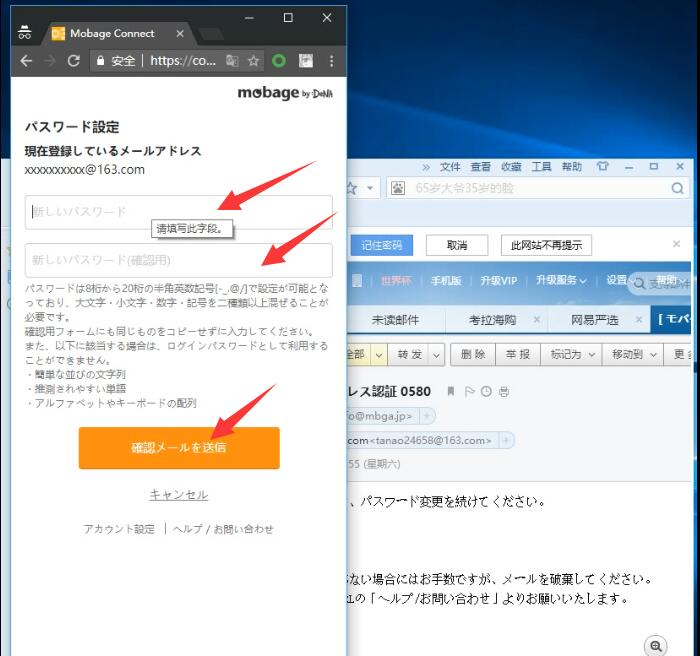Click the 此网站不再提示 button

click(x=546, y=245)
